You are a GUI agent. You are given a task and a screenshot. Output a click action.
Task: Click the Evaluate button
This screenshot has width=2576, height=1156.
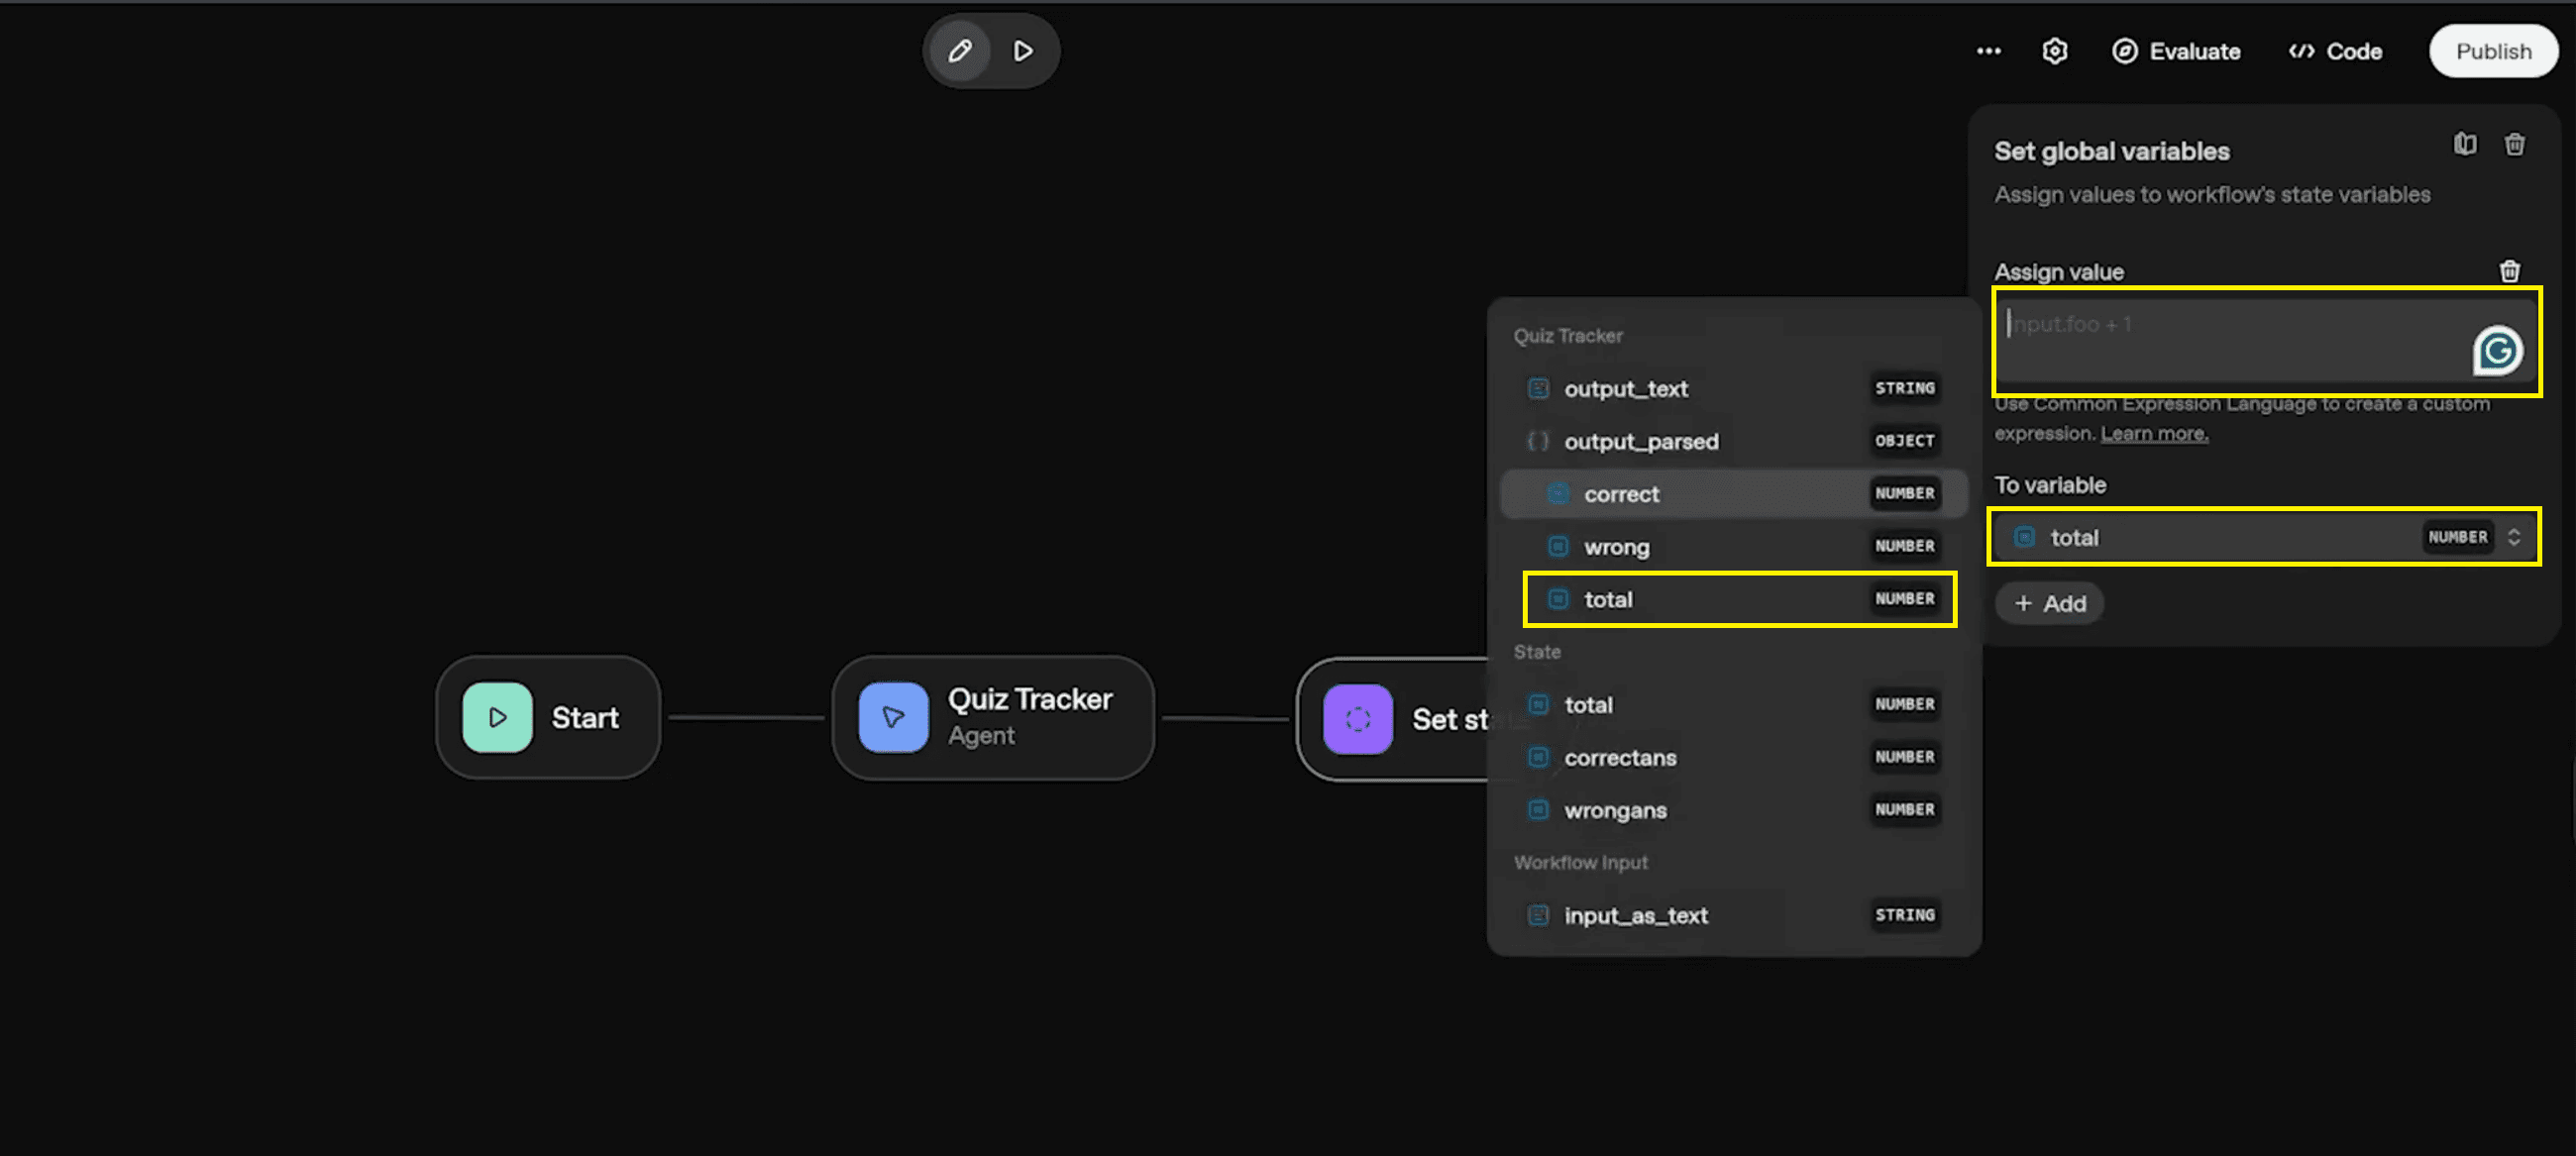[2176, 51]
